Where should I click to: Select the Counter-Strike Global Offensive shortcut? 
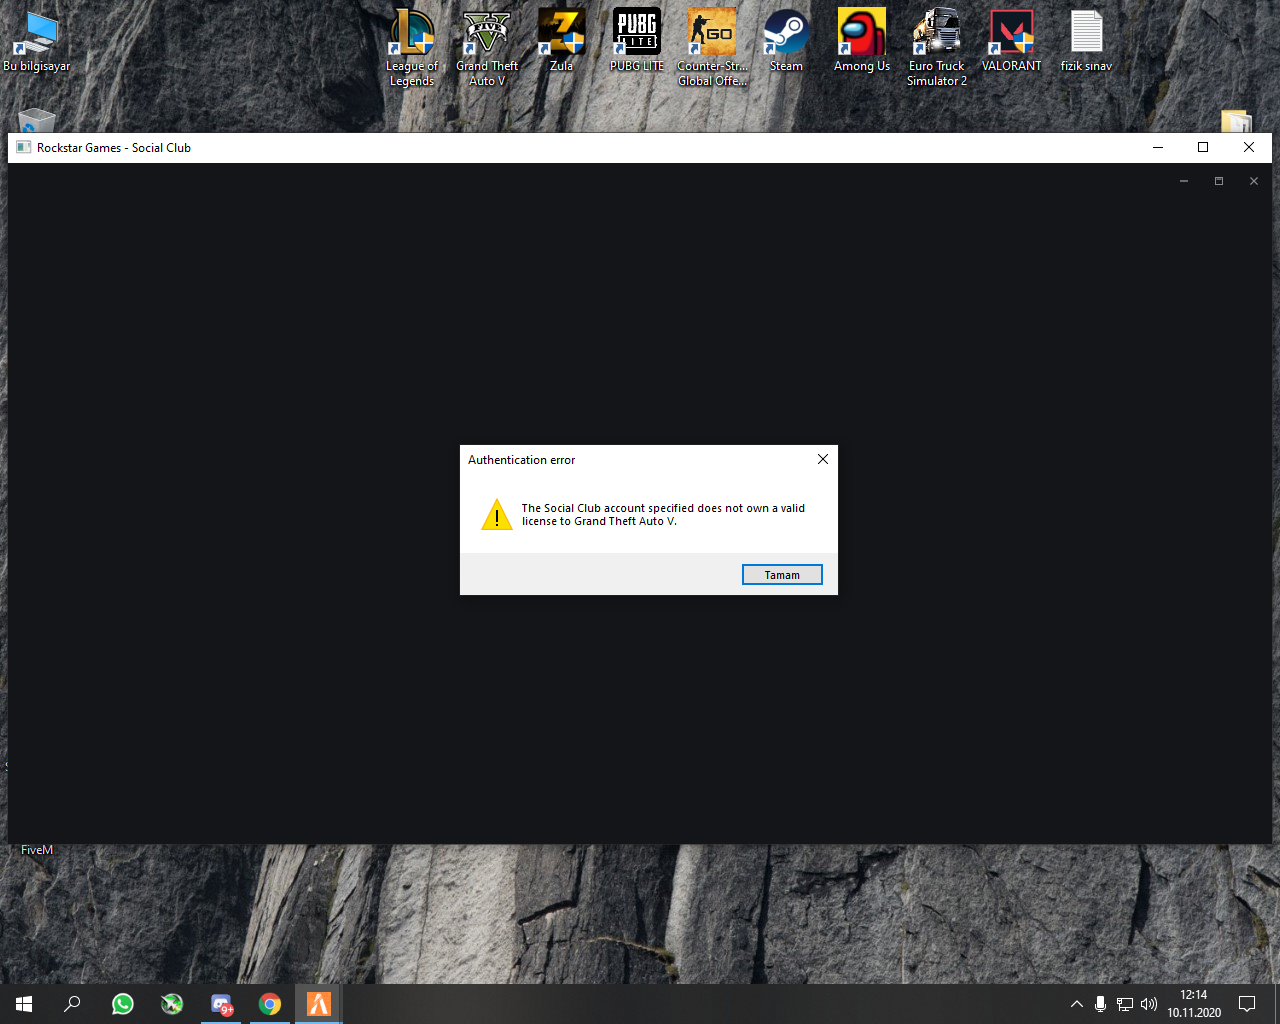click(712, 47)
